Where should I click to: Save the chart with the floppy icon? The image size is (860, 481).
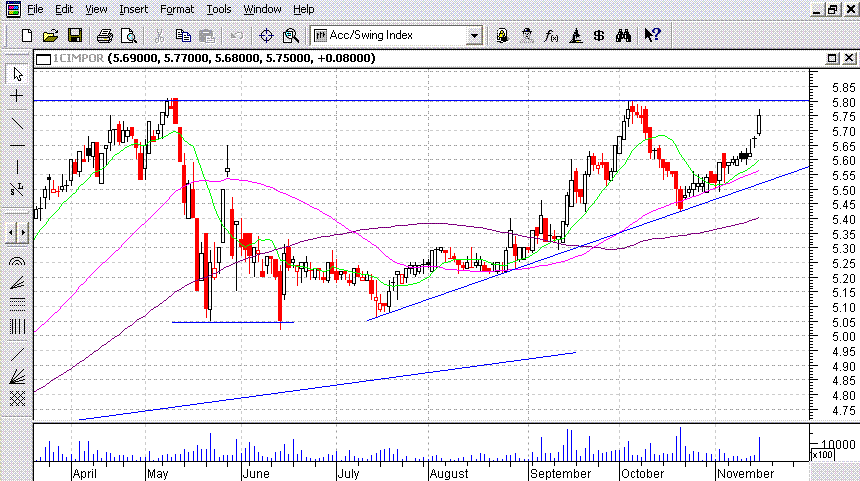[75, 36]
